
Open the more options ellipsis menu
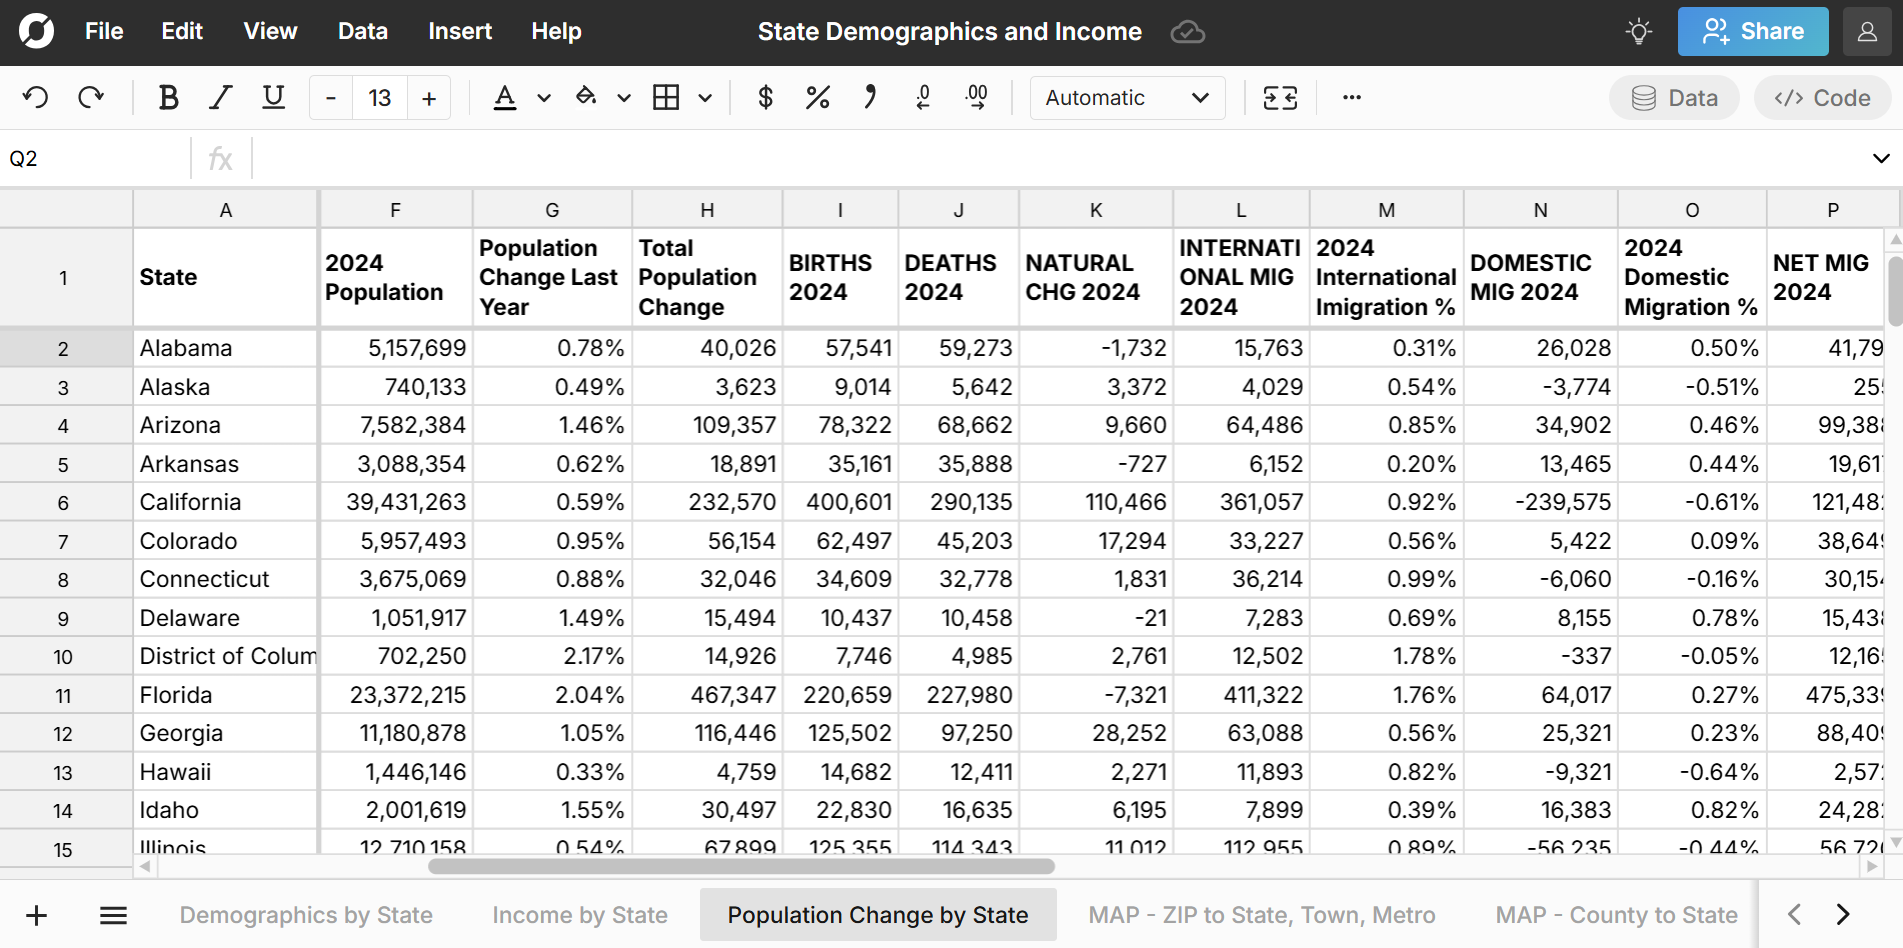(x=1351, y=98)
